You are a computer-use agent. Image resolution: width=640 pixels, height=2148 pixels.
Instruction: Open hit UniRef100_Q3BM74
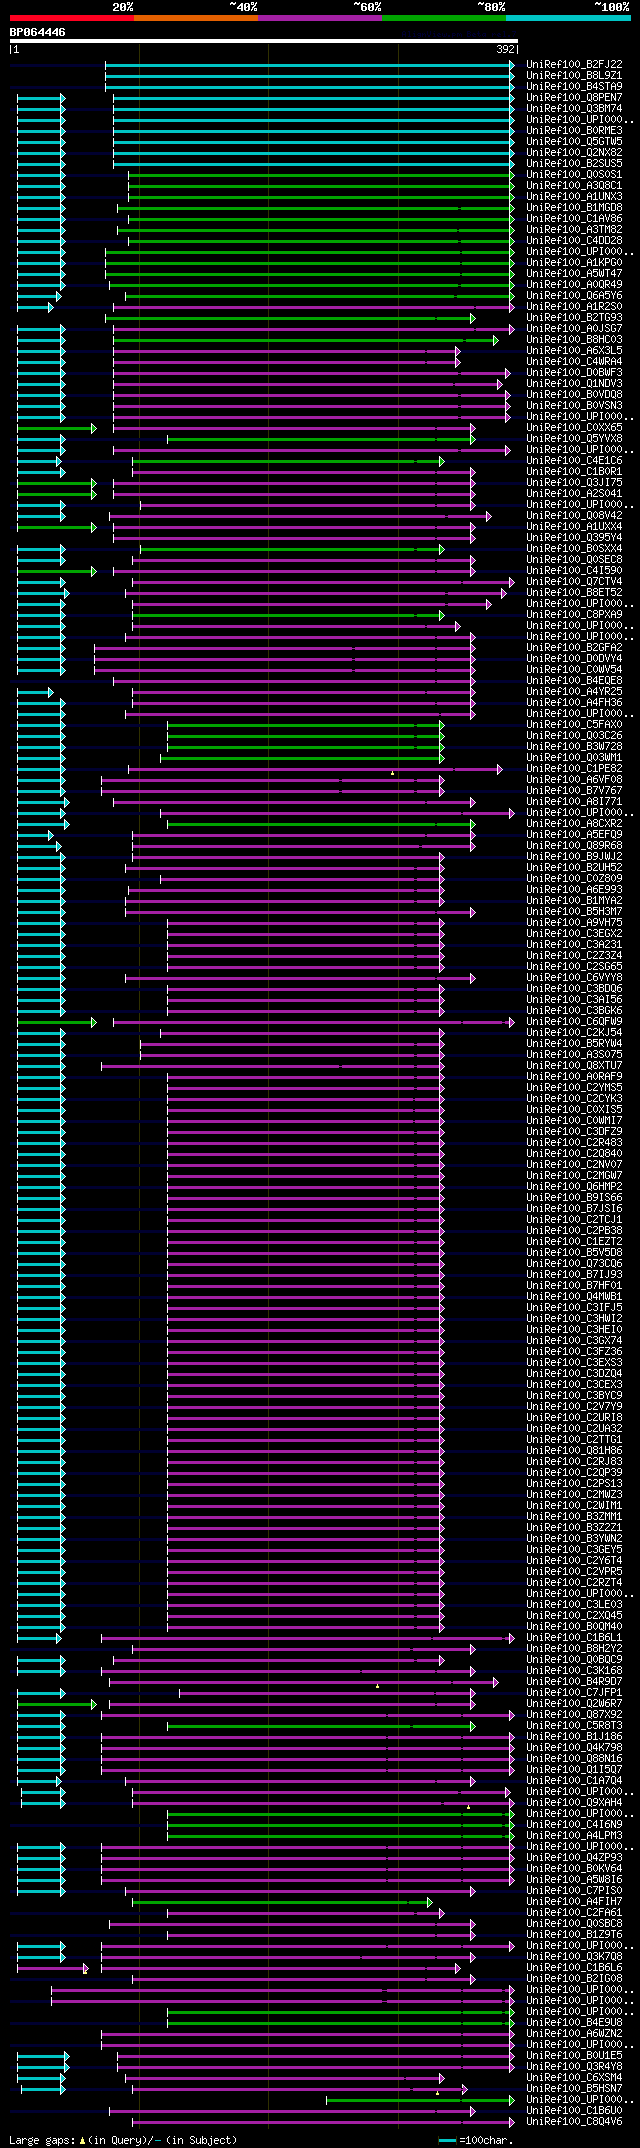574,108
